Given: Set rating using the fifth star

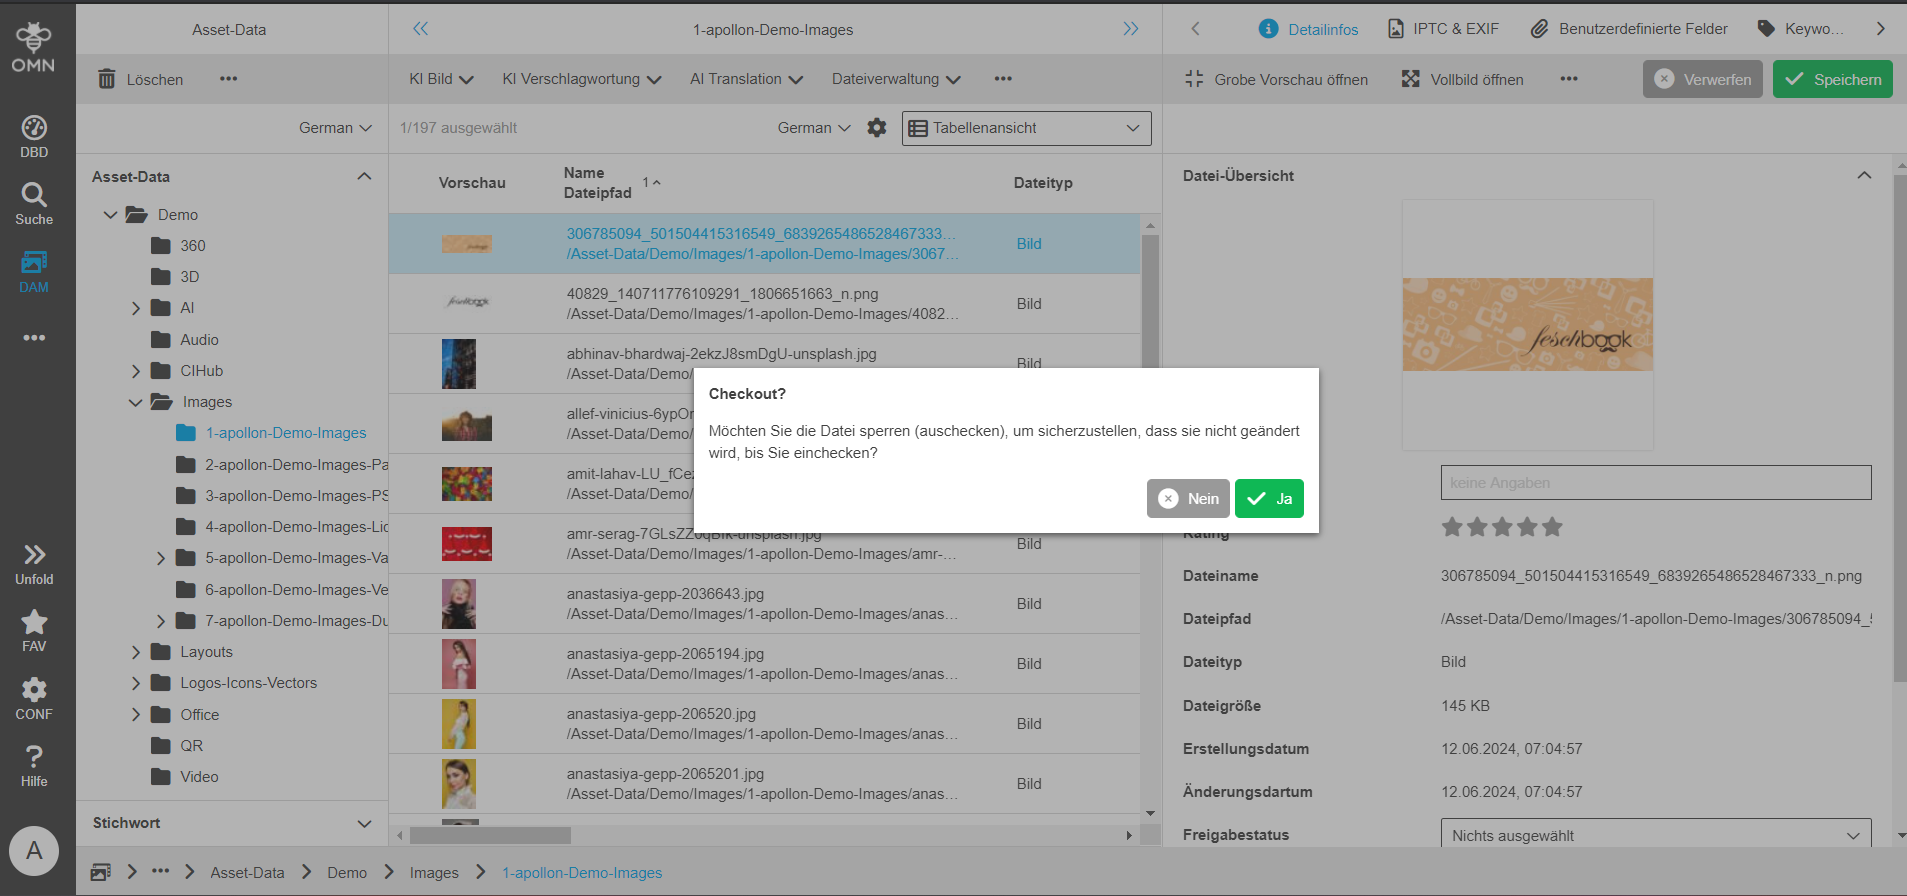Looking at the screenshot, I should 1552,527.
